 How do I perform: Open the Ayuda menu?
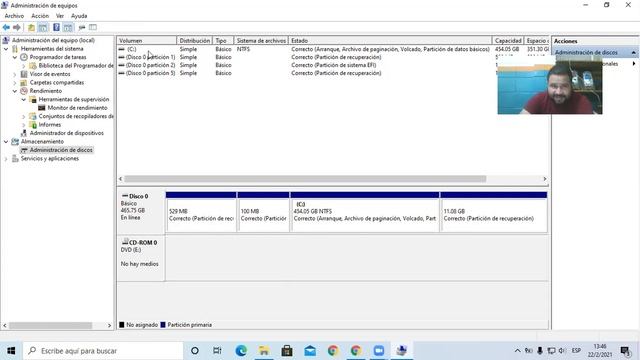pos(79,16)
